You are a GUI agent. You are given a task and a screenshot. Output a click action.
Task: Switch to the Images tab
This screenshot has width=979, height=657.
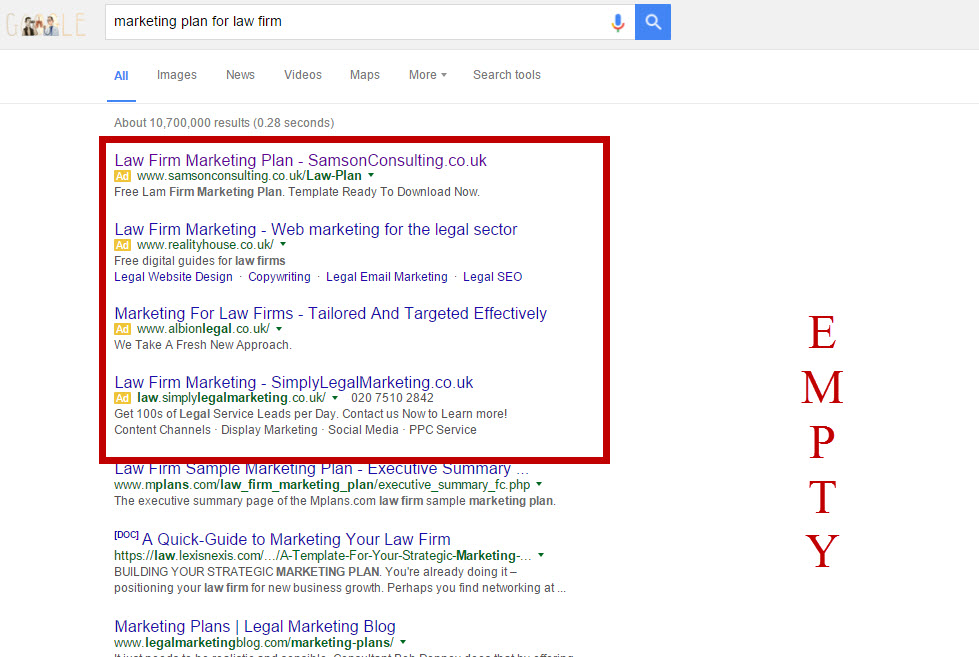(x=177, y=75)
